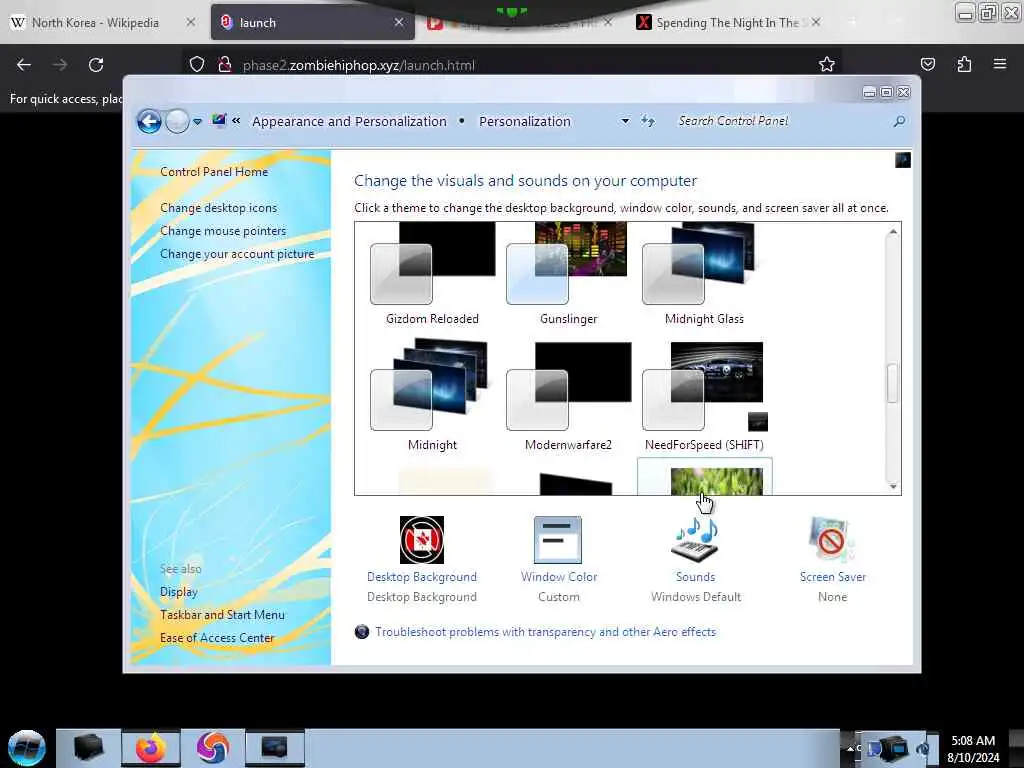Click the browser back arrow

(24, 65)
